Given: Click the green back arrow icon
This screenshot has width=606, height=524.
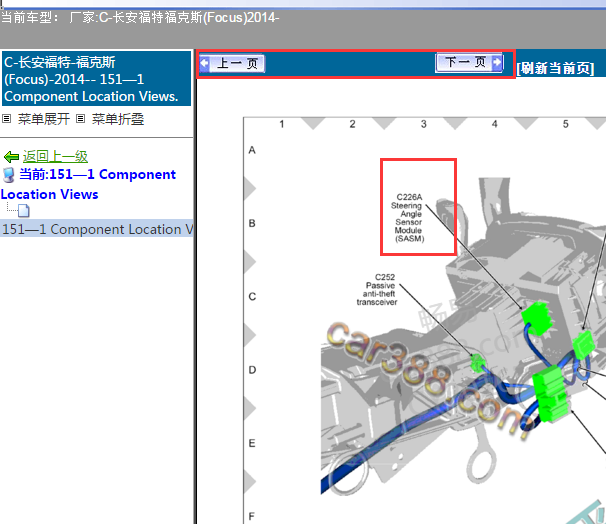Looking at the screenshot, I should coord(11,157).
